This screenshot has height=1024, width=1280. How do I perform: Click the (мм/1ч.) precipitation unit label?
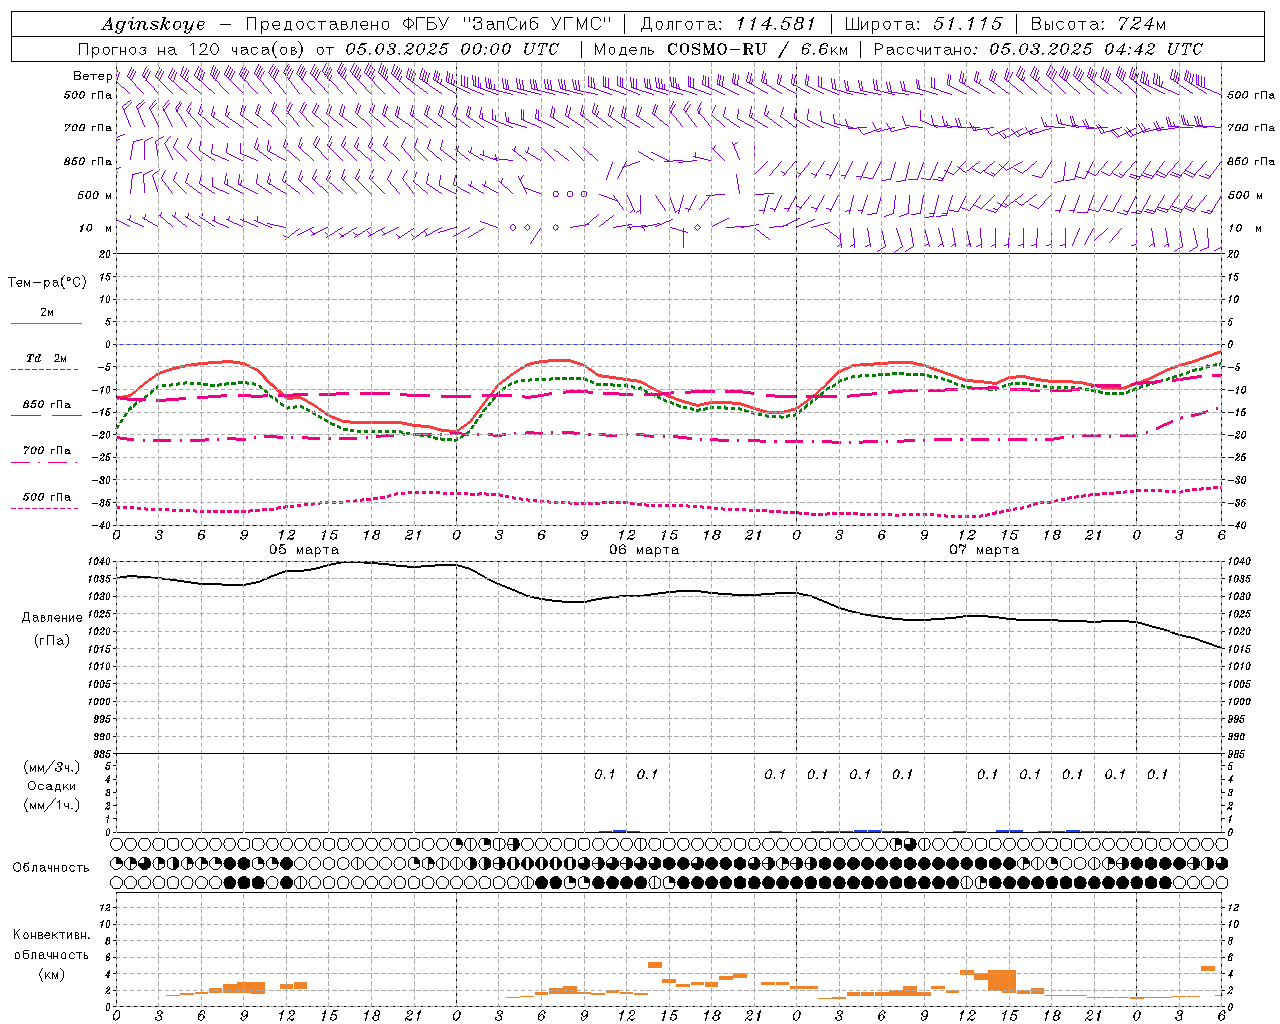(52, 805)
